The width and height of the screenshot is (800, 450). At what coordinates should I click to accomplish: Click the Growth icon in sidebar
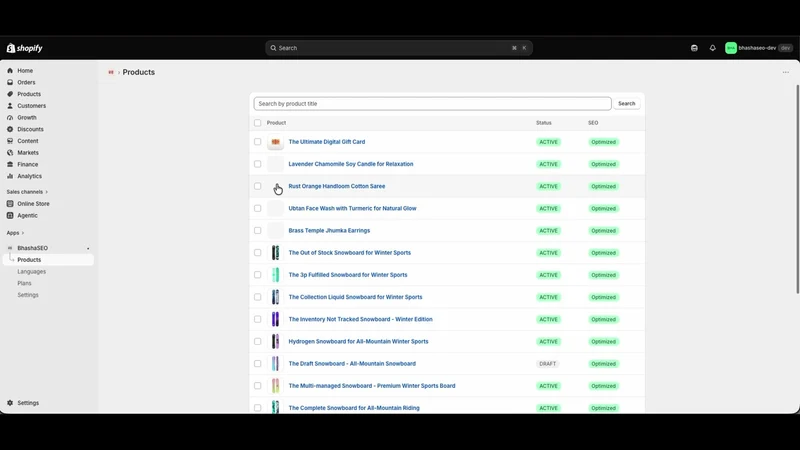(x=10, y=118)
